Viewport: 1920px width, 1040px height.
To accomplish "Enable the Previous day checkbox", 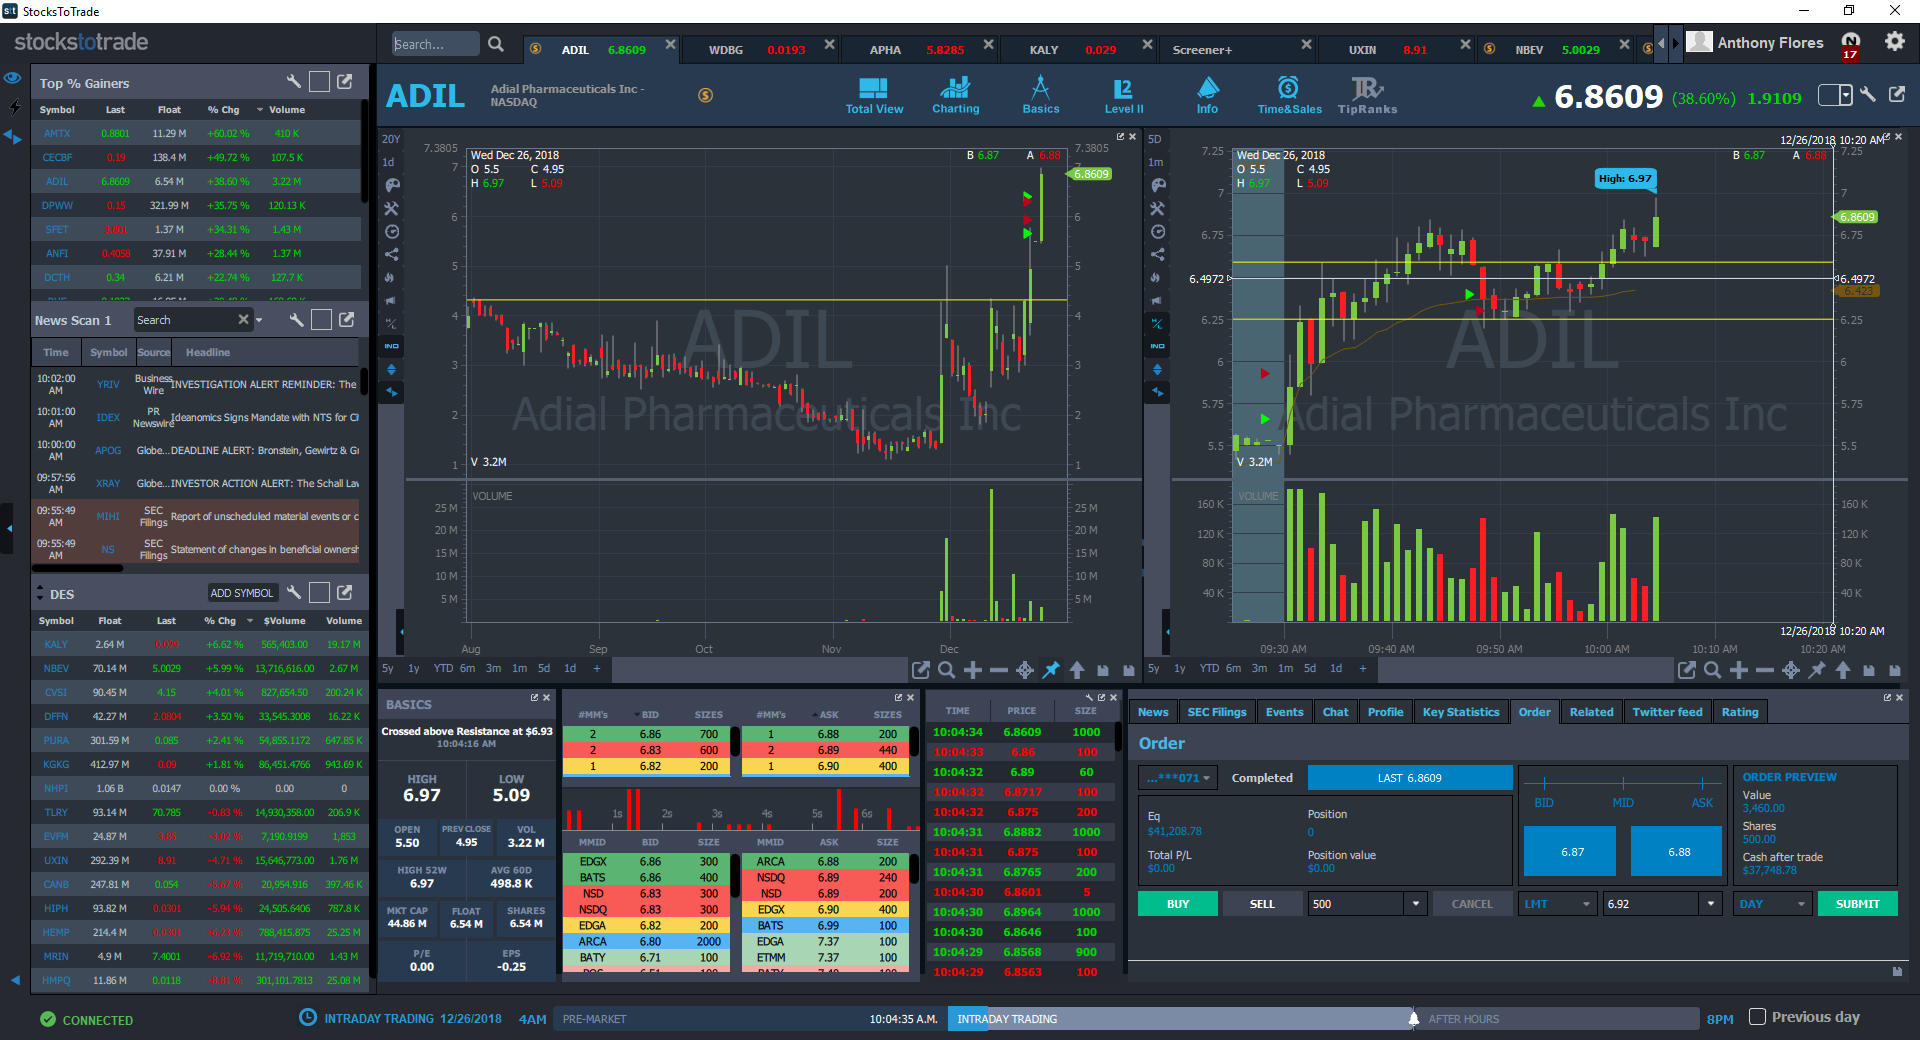I will pos(1757,1017).
